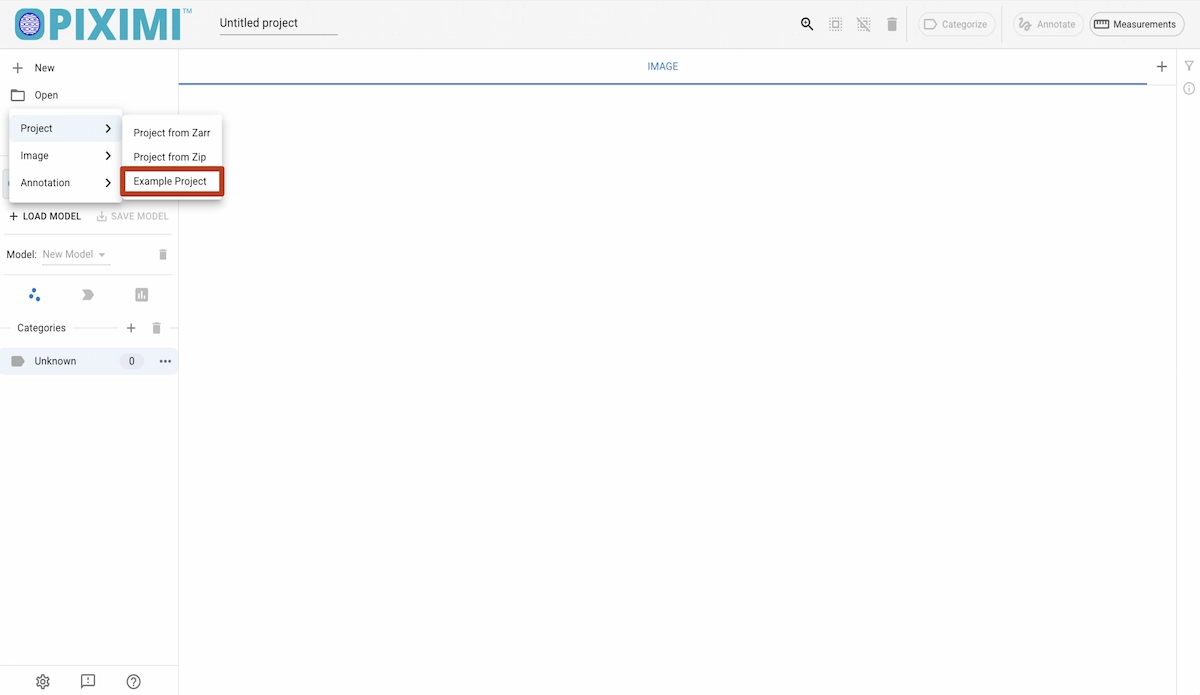The image size is (1200, 695).
Task: Open the Measurements view
Action: click(x=1136, y=24)
